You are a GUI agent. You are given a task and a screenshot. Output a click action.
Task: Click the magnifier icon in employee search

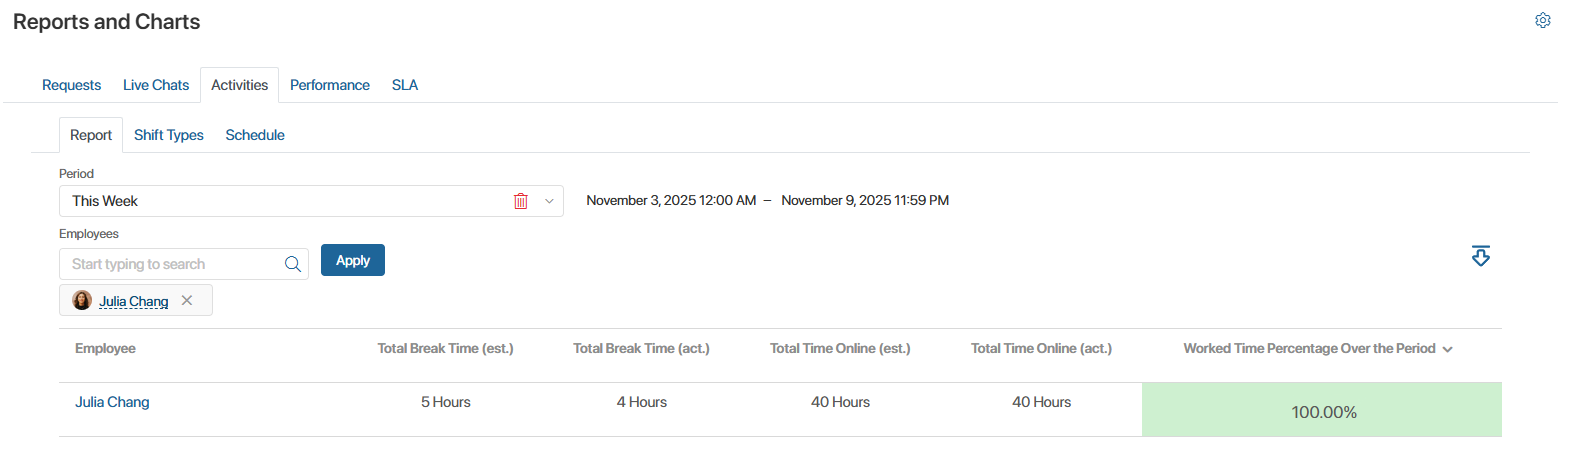293,264
